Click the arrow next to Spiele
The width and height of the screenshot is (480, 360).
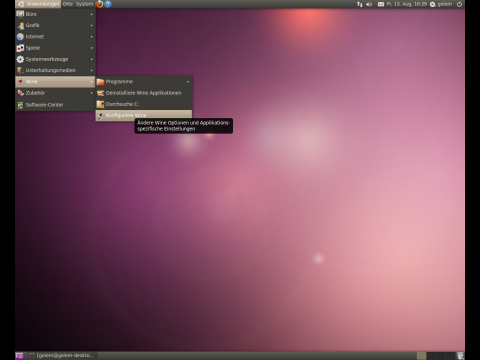click(x=92, y=48)
